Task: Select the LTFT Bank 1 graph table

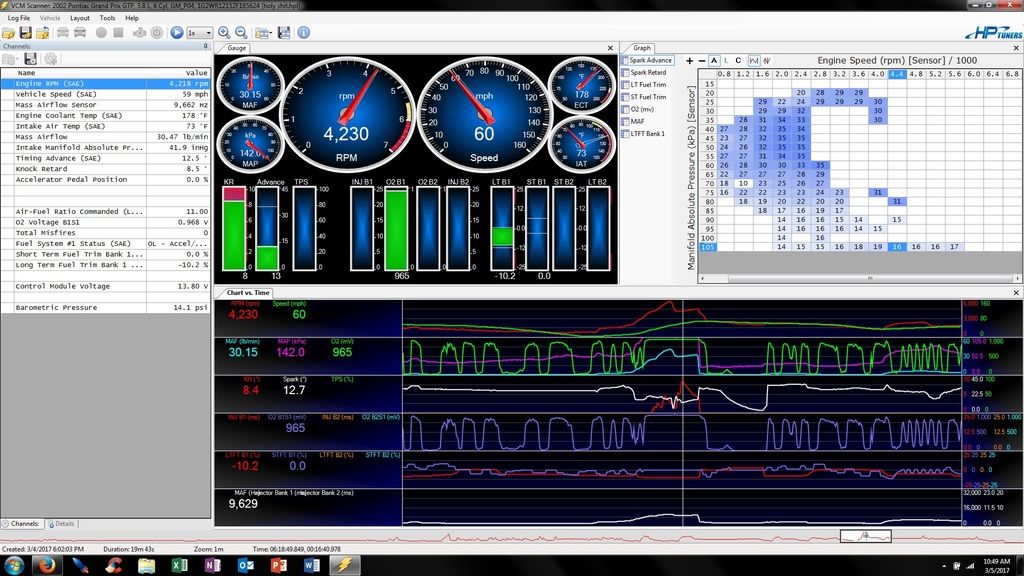Action: pos(643,134)
